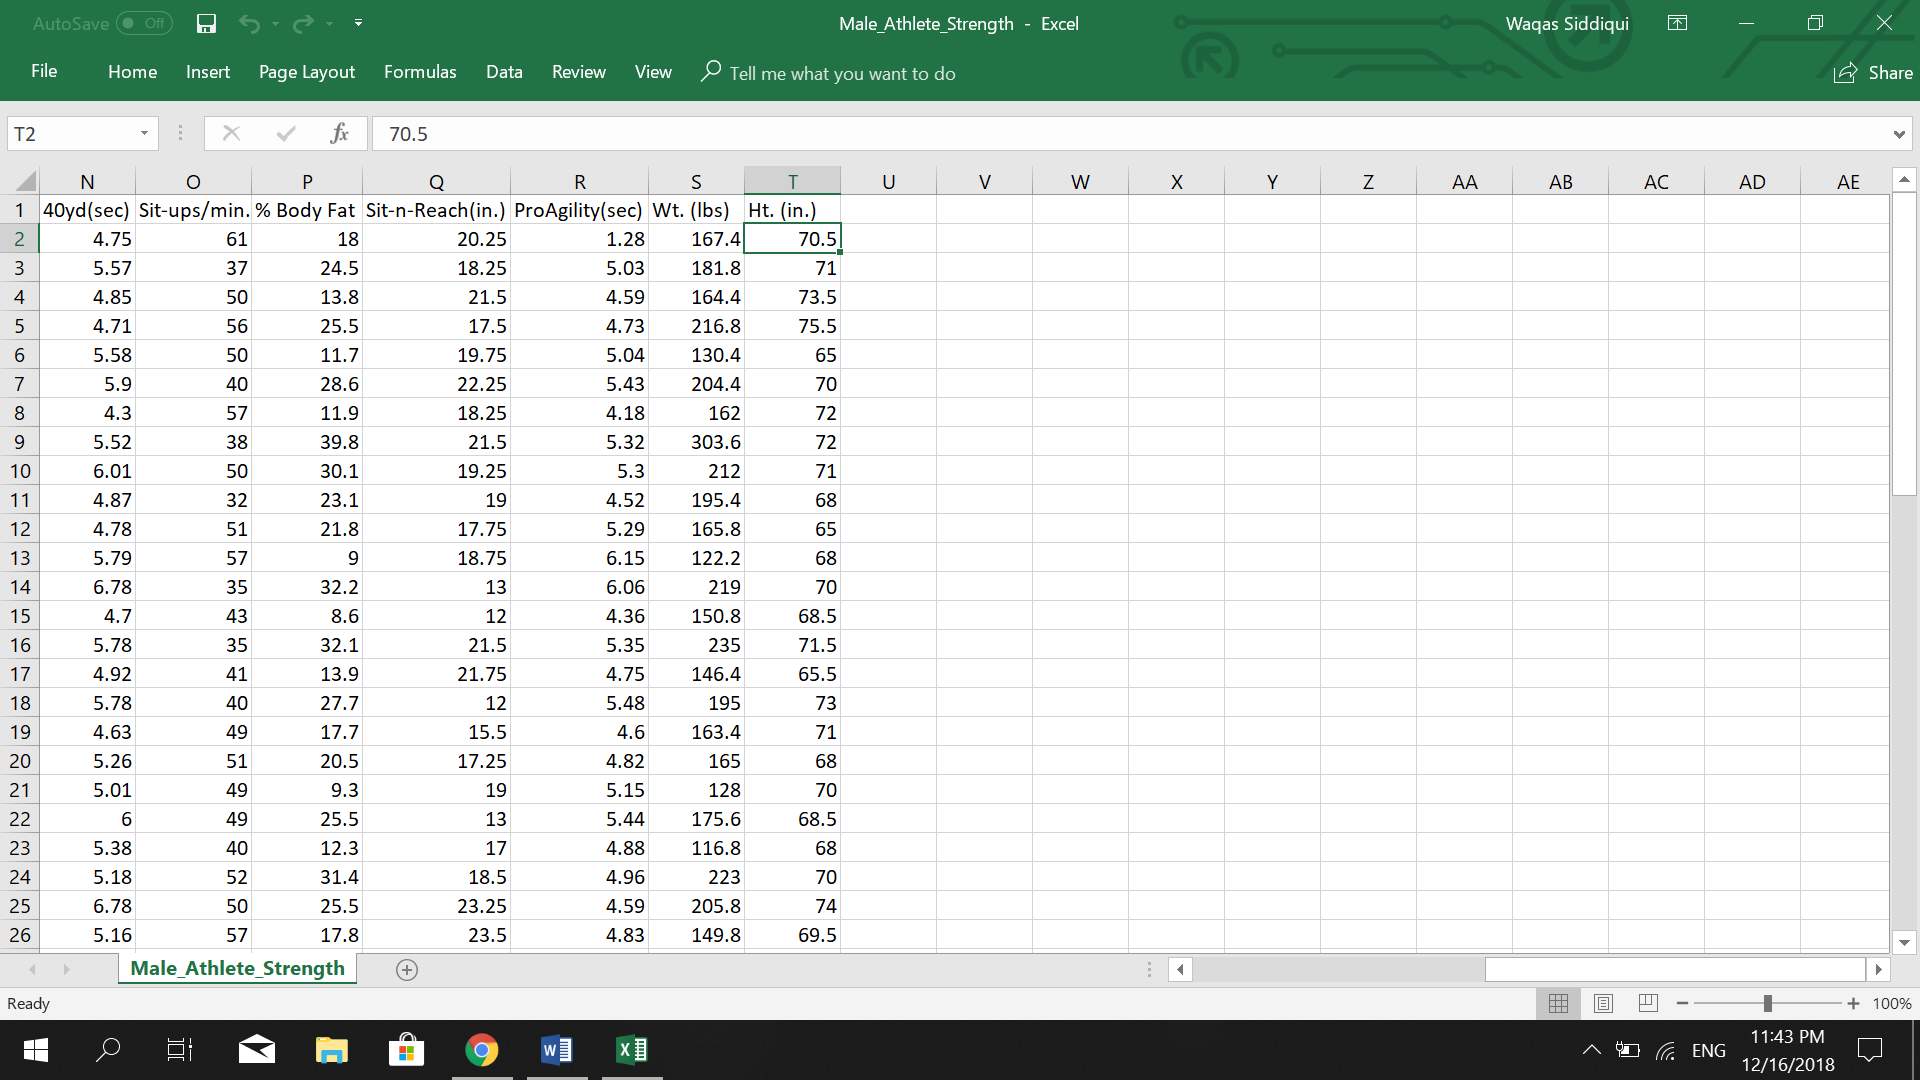Click the Select All corner triangle
The height and width of the screenshot is (1080, 1920).
click(25, 181)
